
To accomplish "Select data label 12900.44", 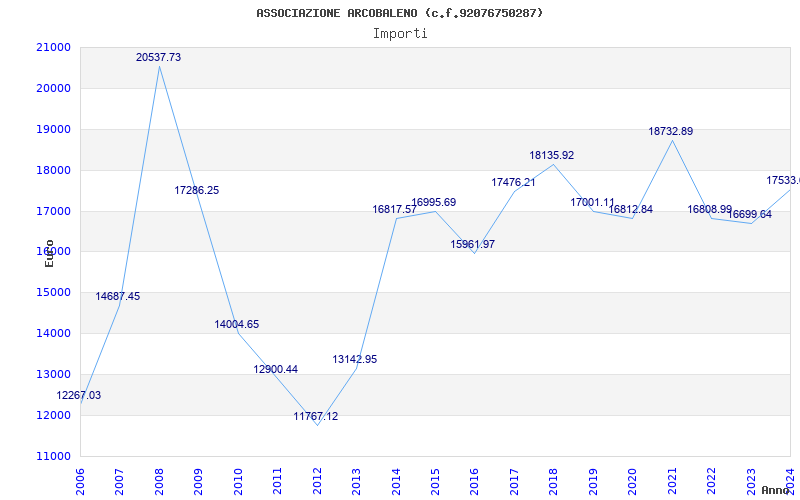I will point(276,369).
